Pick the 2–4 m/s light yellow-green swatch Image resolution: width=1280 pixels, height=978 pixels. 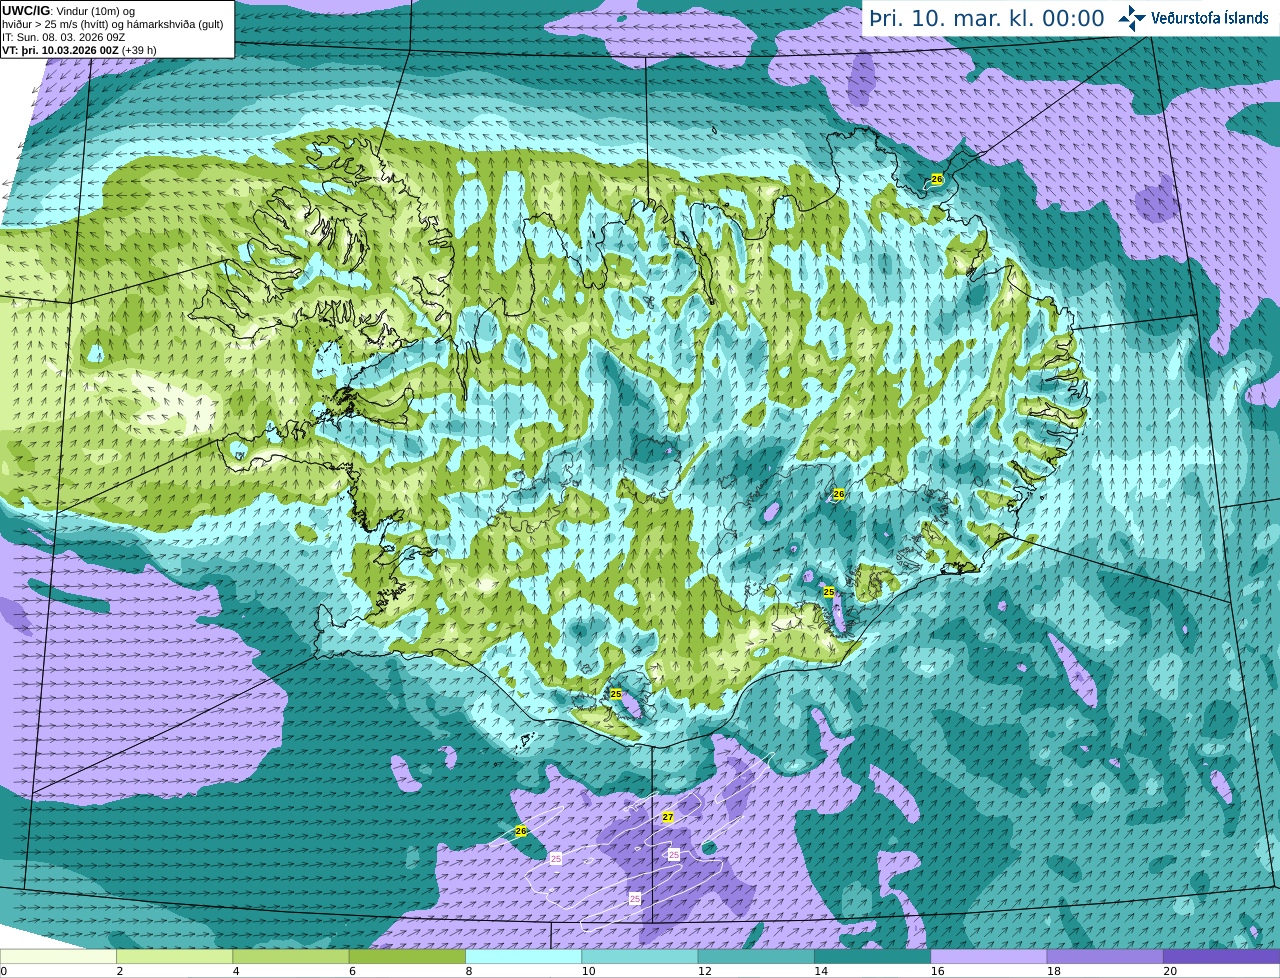pyautogui.click(x=174, y=956)
